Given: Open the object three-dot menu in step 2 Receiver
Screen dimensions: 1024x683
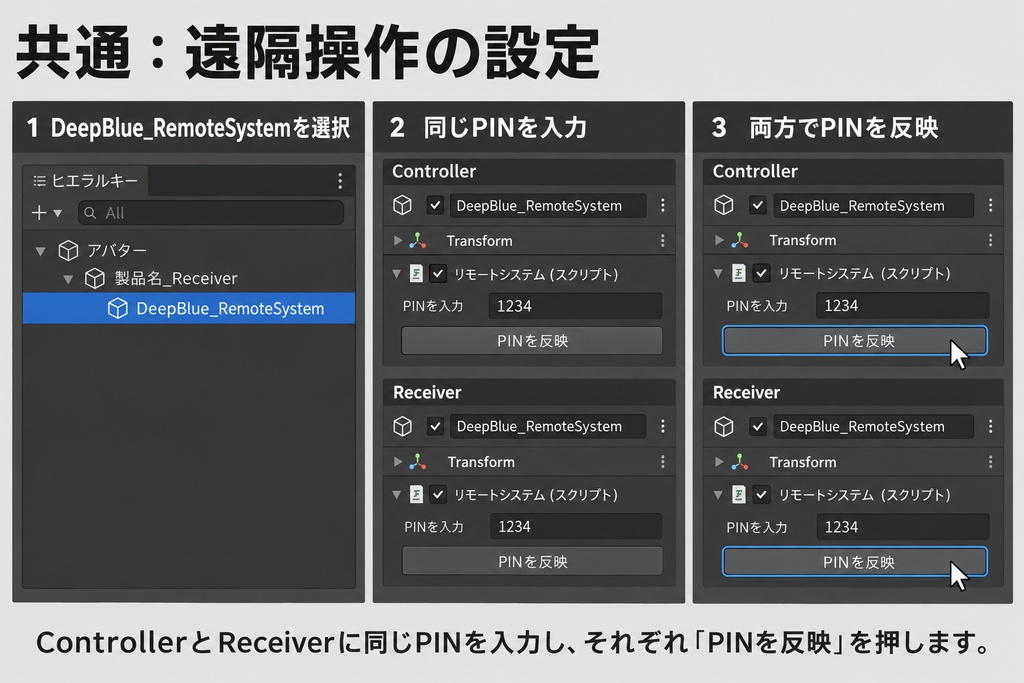Looking at the screenshot, I should pos(662,426).
